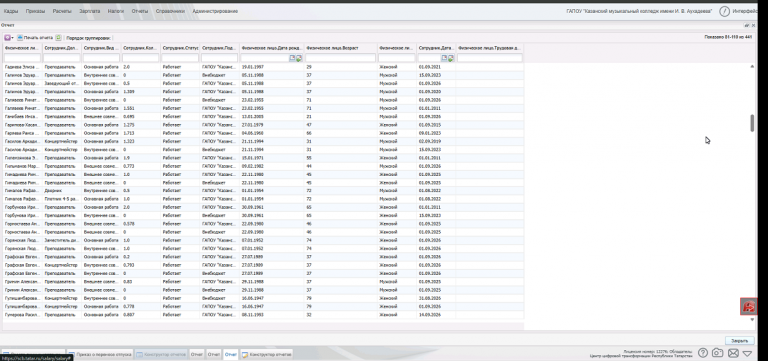Screen dimensions: 768x361
Task: Click the scroll-up arrow of the table
Action: (752, 67)
